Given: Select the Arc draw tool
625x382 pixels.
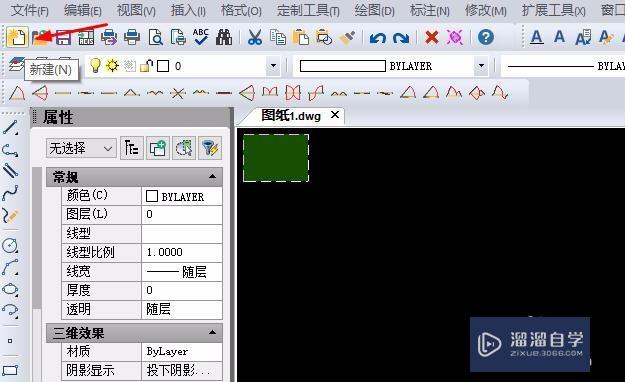Looking at the screenshot, I should pos(10,267).
